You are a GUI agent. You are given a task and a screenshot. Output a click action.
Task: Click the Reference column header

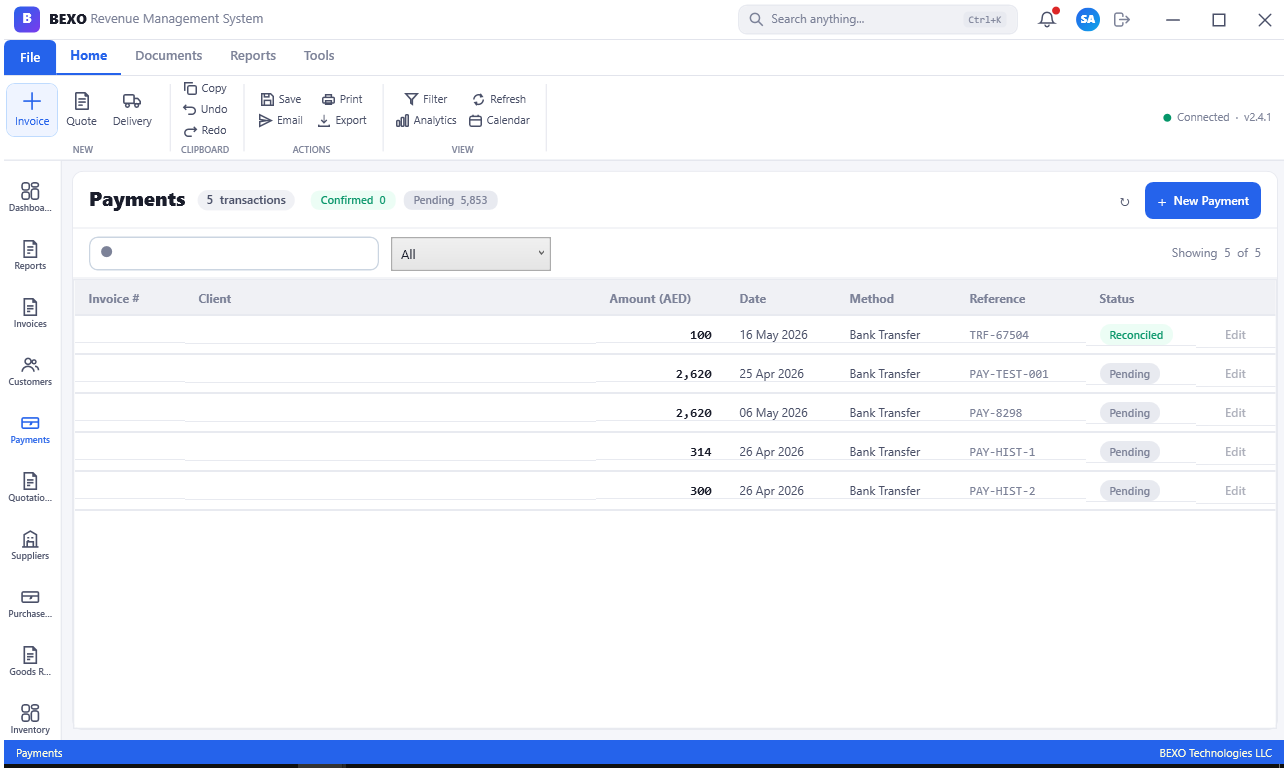click(997, 299)
